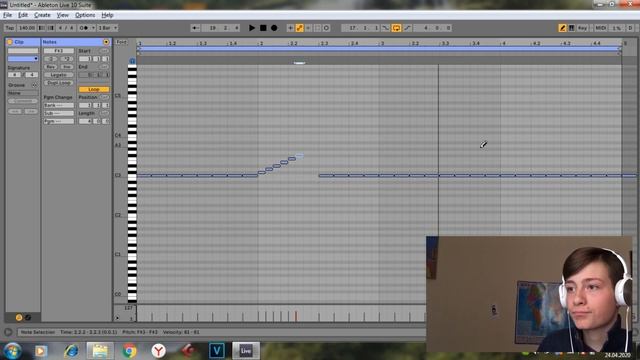
Task: Select the 140.00 tempo field
Action: (27, 28)
